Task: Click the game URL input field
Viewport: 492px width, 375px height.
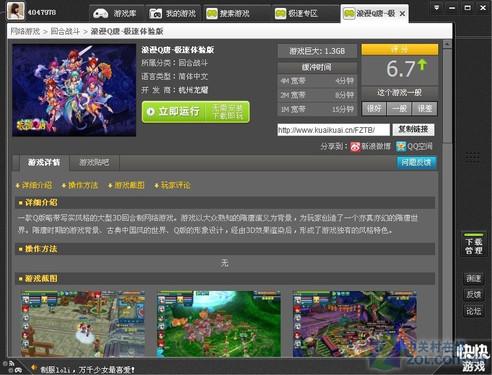Action: tap(333, 130)
